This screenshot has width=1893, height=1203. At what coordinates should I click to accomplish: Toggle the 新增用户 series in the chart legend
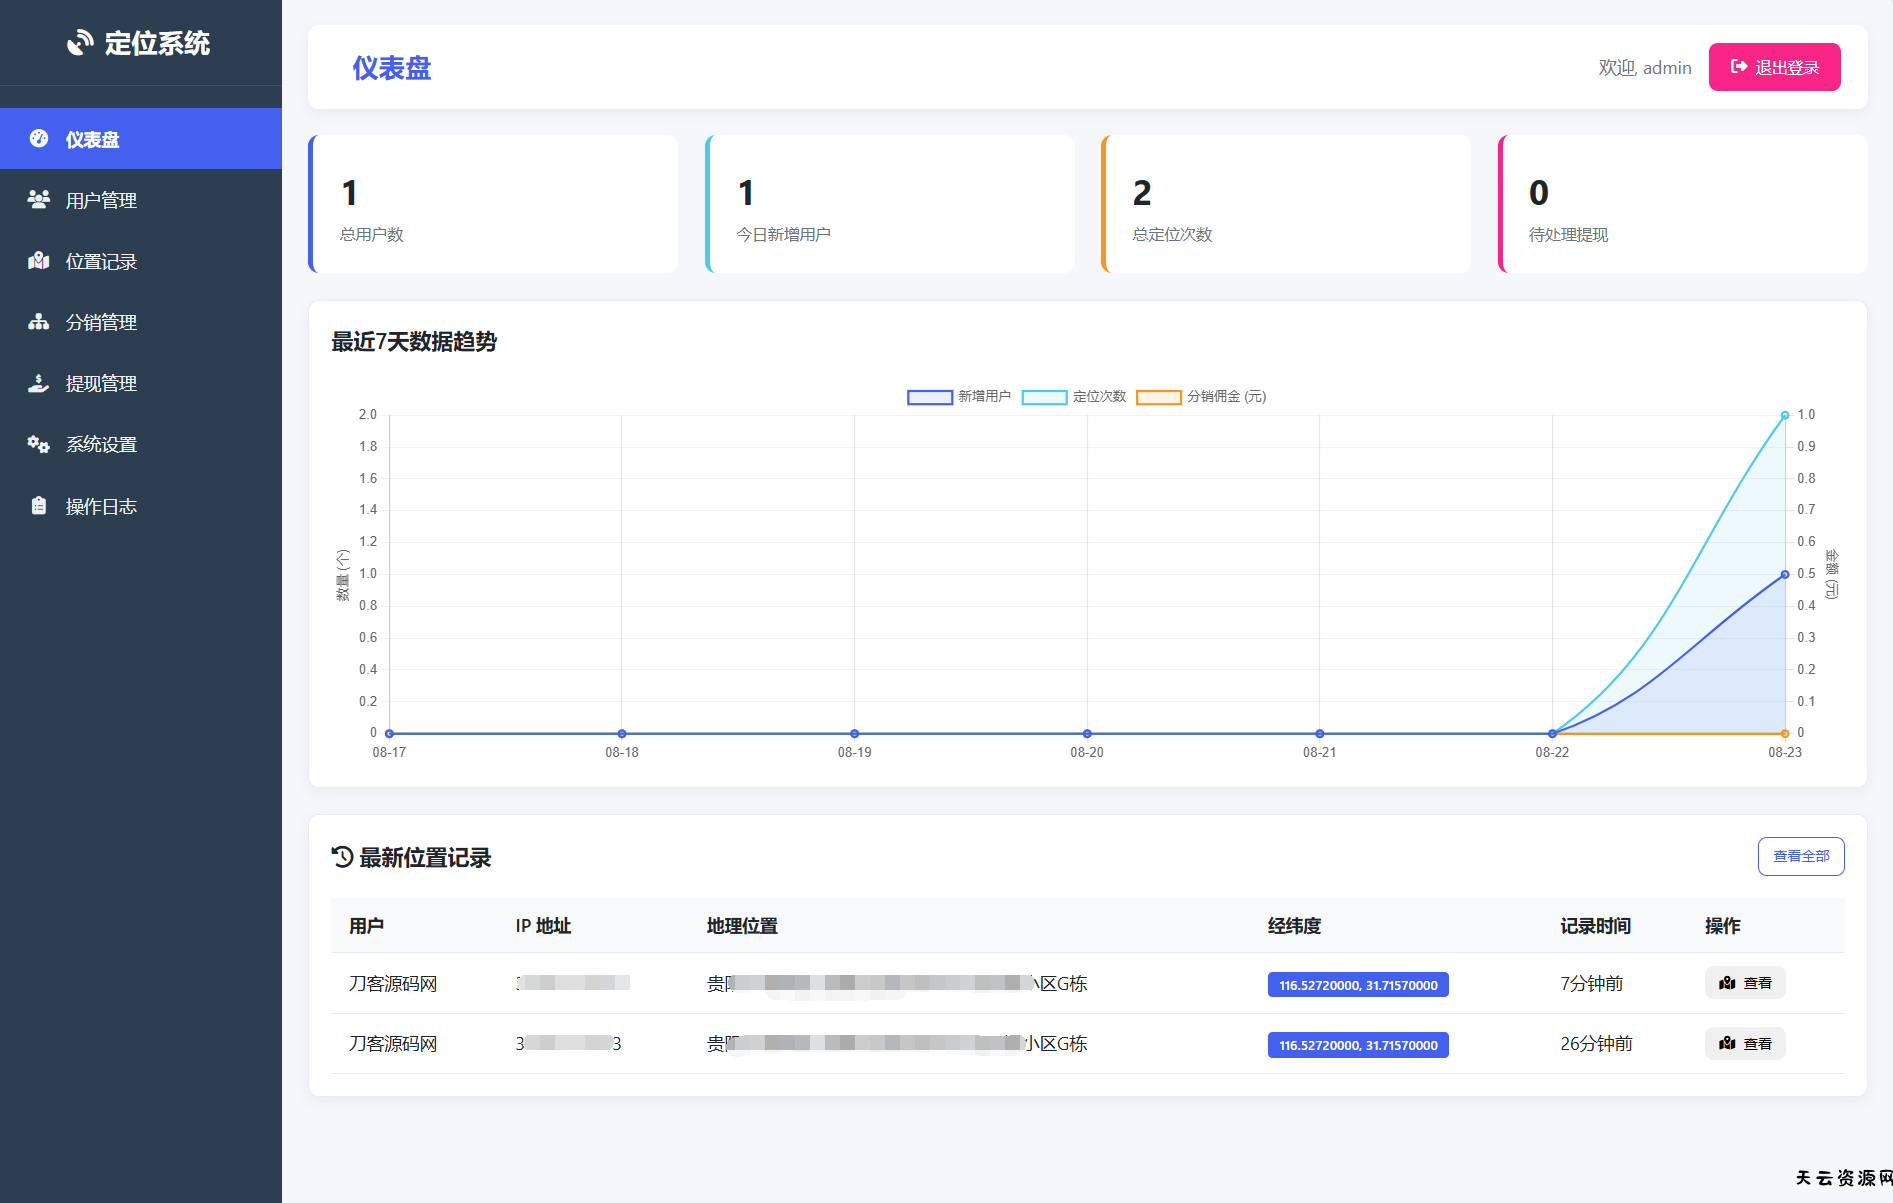tap(983, 396)
